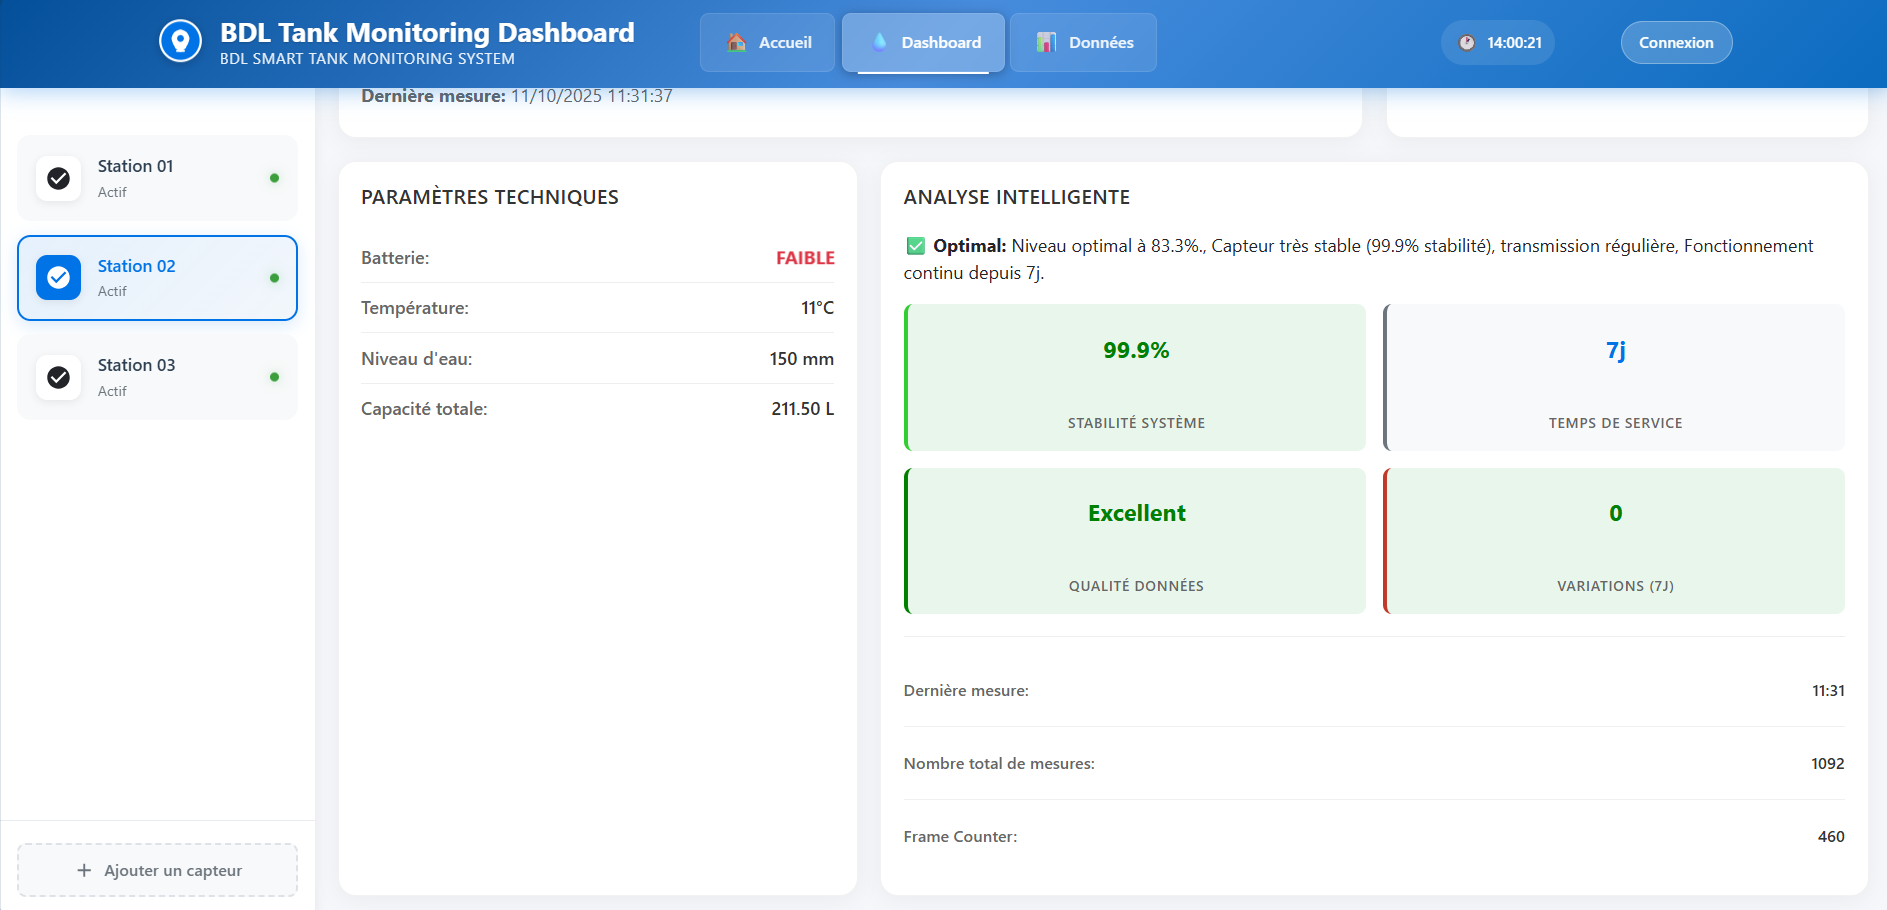Click the 7j Temps de Service card
This screenshot has width=1887, height=910.
click(x=1615, y=378)
